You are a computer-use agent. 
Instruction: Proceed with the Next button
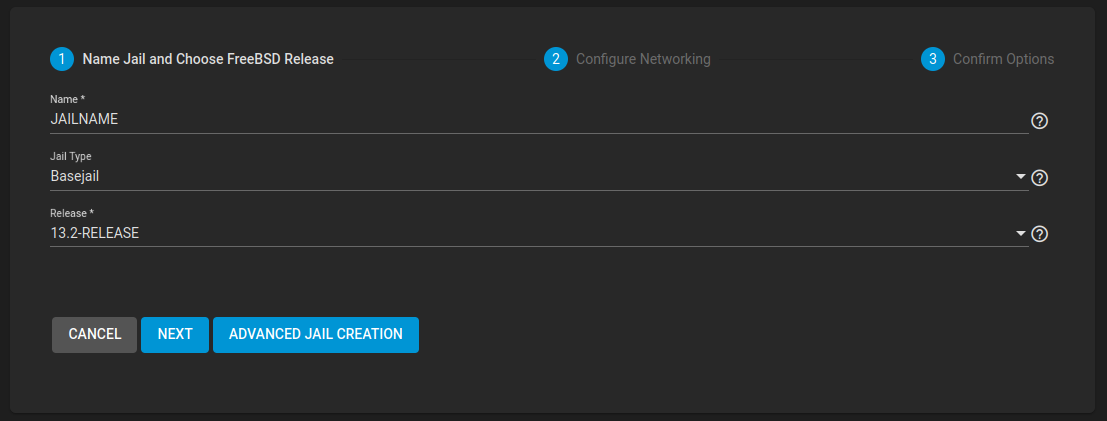(175, 334)
